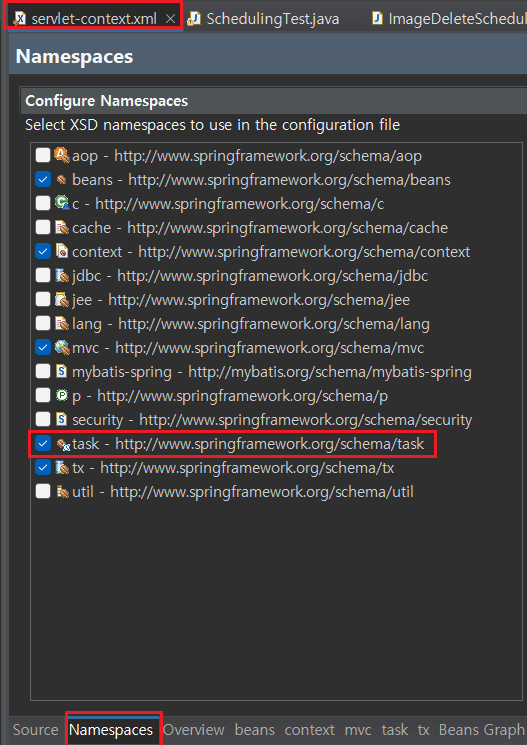The image size is (527, 745).
Task: Enable the jdbc namespace checkbox
Action: point(43,275)
